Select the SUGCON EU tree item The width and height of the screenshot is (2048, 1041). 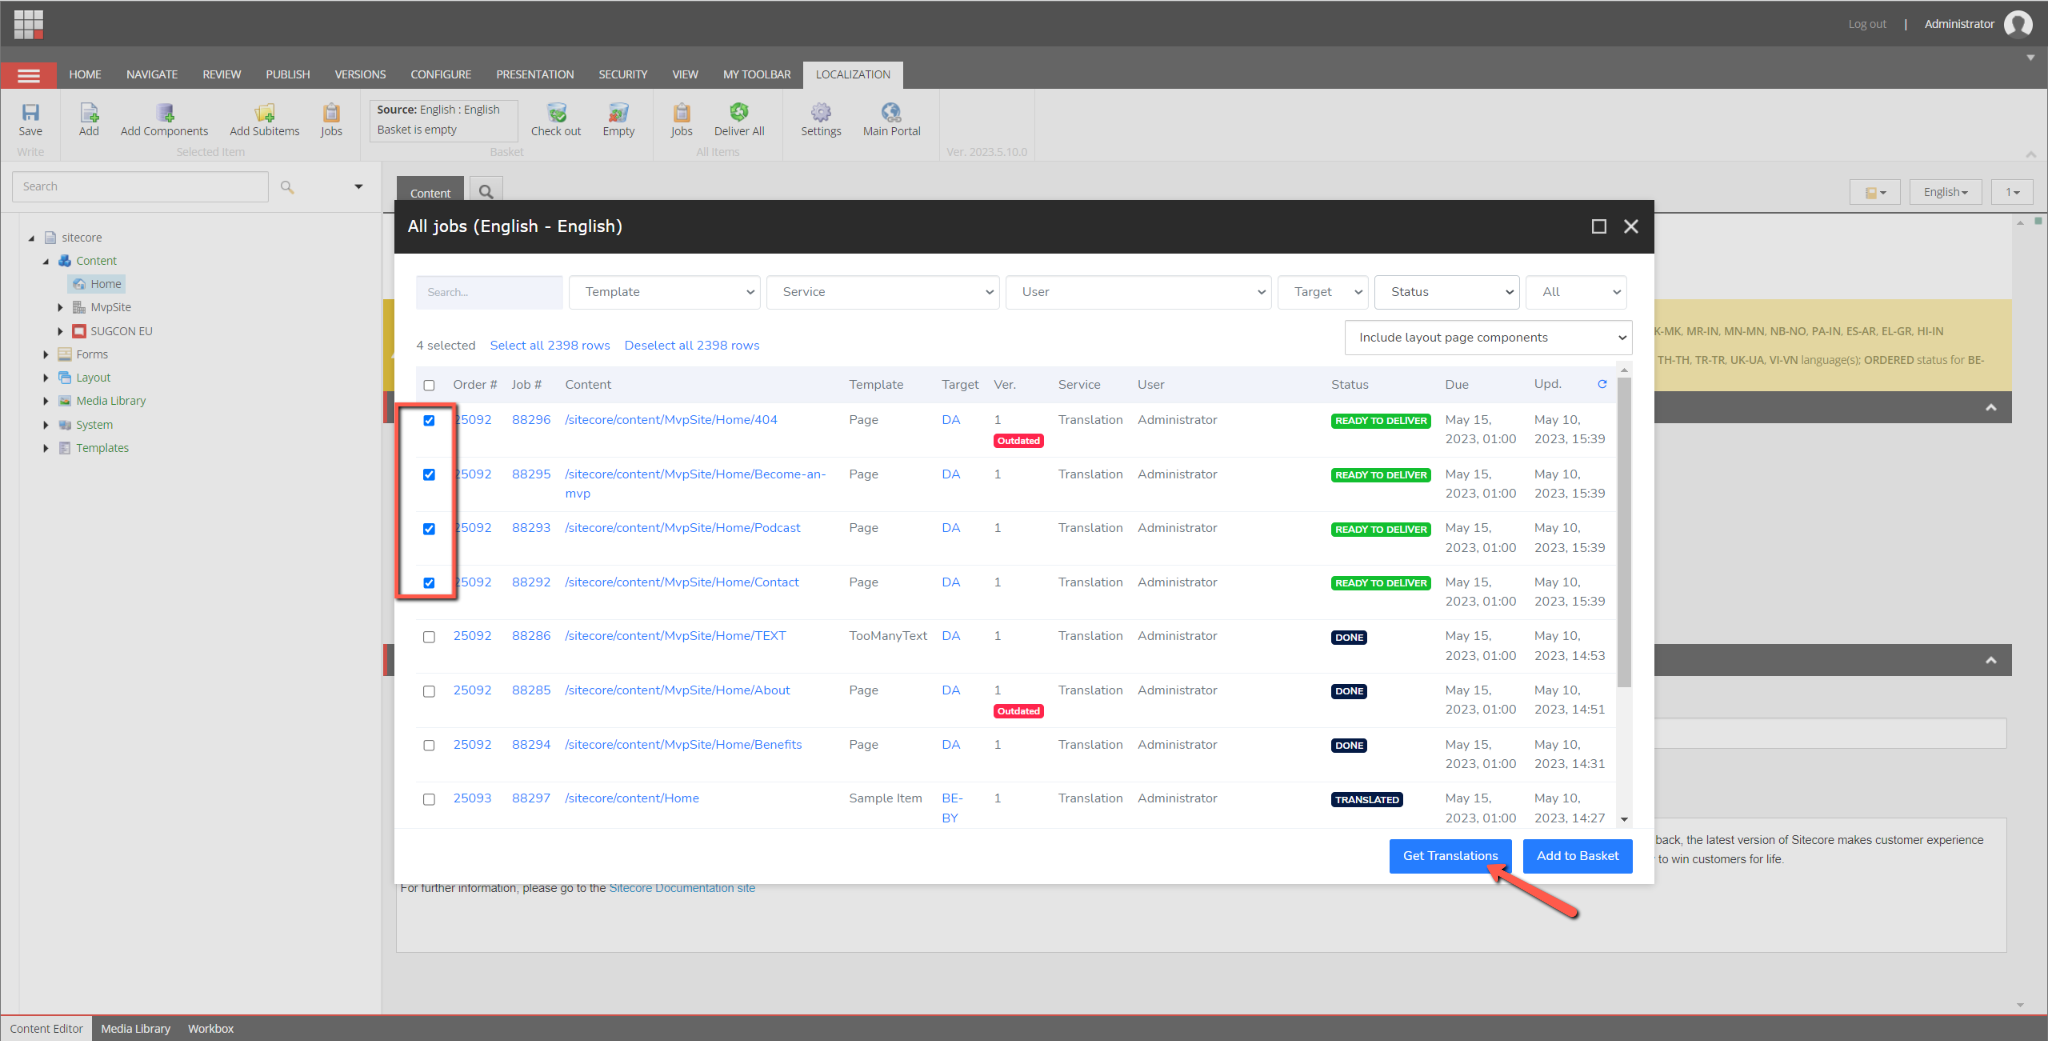tap(121, 331)
